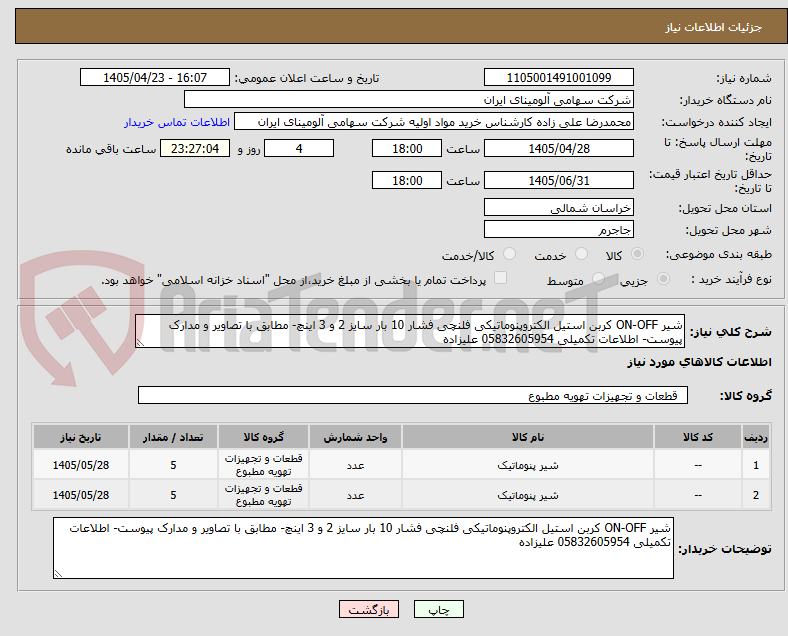
Task: Click the نام کالا column header
Action: 528,437
